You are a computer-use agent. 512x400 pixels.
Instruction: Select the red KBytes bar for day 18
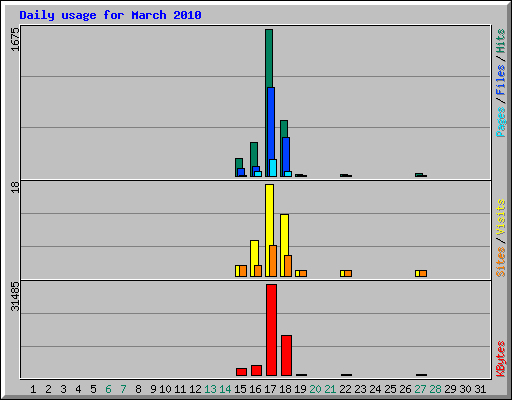286,356
